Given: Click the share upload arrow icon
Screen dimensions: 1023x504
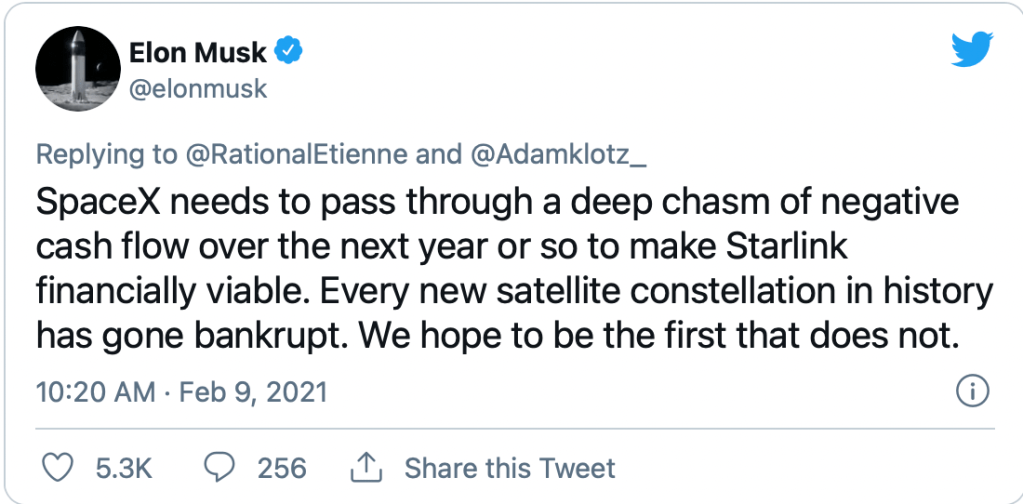Looking at the screenshot, I should (x=367, y=465).
